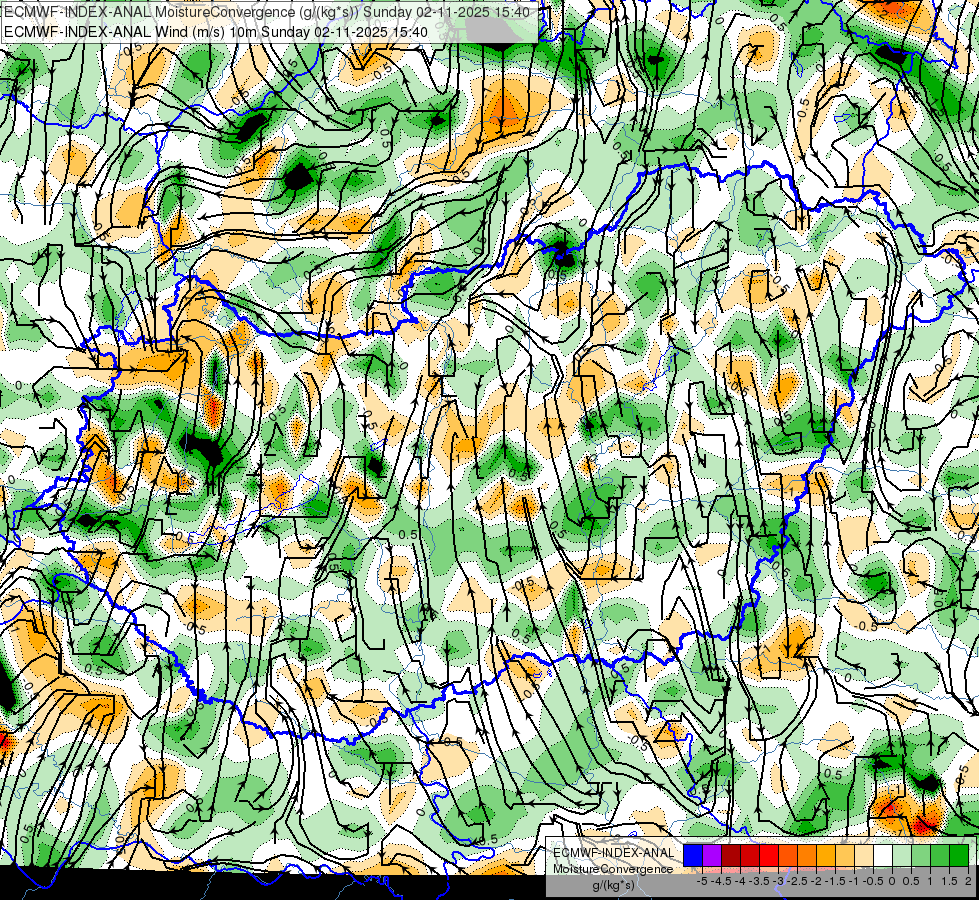This screenshot has height=900, width=979.
Task: Select the dark maroon legend swatch after -4.5
Action: pos(731,856)
